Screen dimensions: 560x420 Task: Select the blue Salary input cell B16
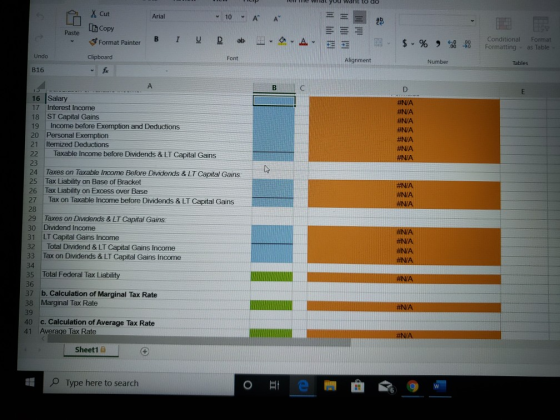pyautogui.click(x=274, y=100)
